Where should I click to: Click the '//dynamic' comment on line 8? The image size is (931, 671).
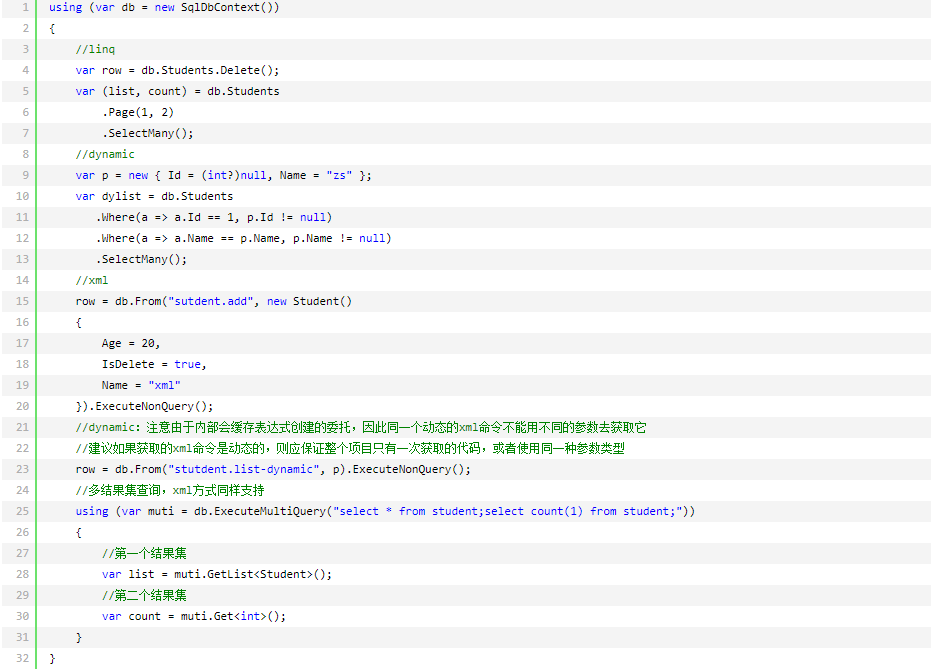click(105, 154)
